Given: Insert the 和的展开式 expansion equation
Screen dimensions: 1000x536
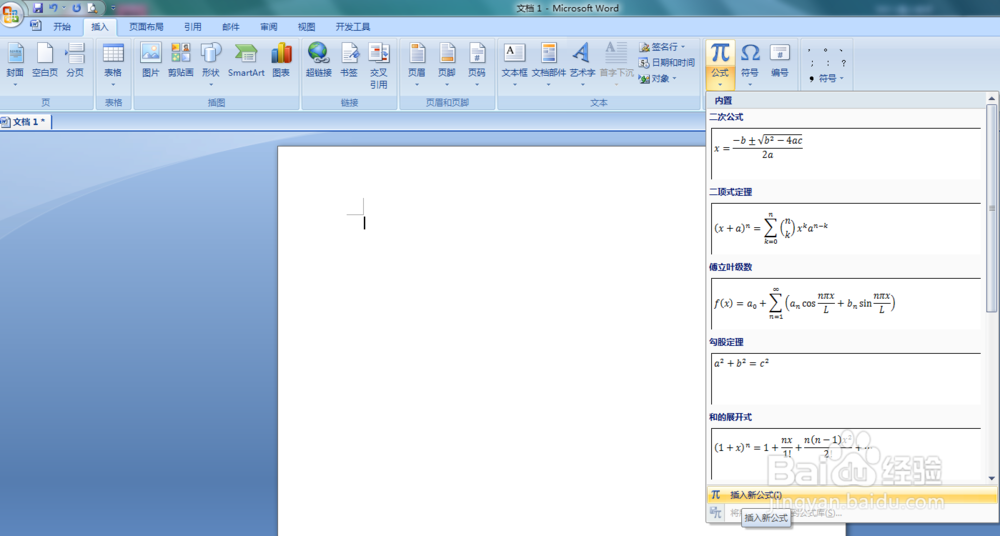Looking at the screenshot, I should (x=846, y=453).
